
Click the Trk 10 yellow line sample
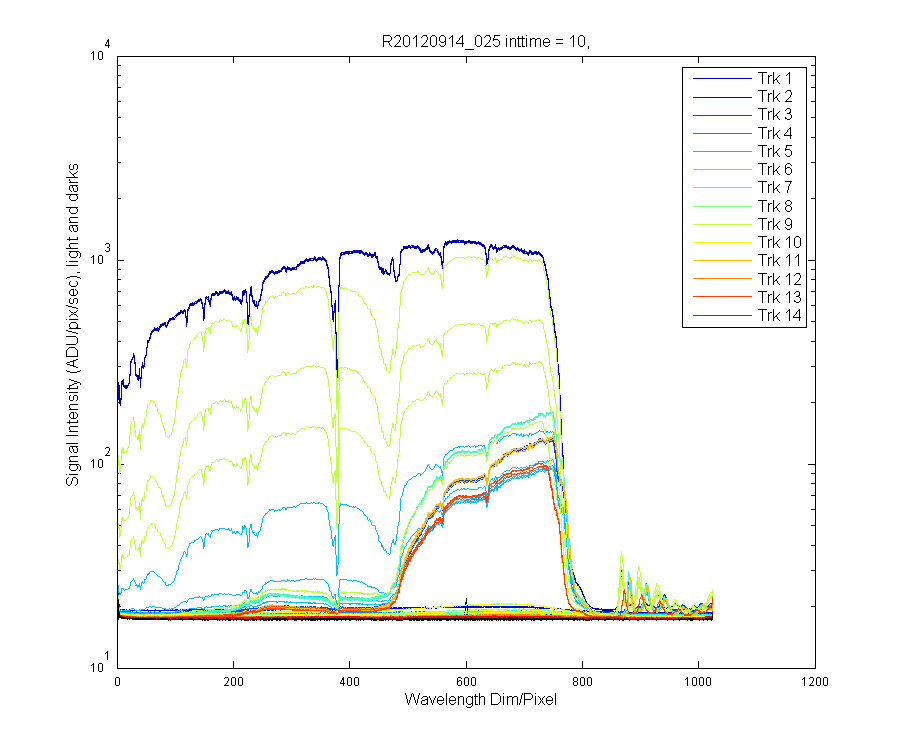pos(722,243)
